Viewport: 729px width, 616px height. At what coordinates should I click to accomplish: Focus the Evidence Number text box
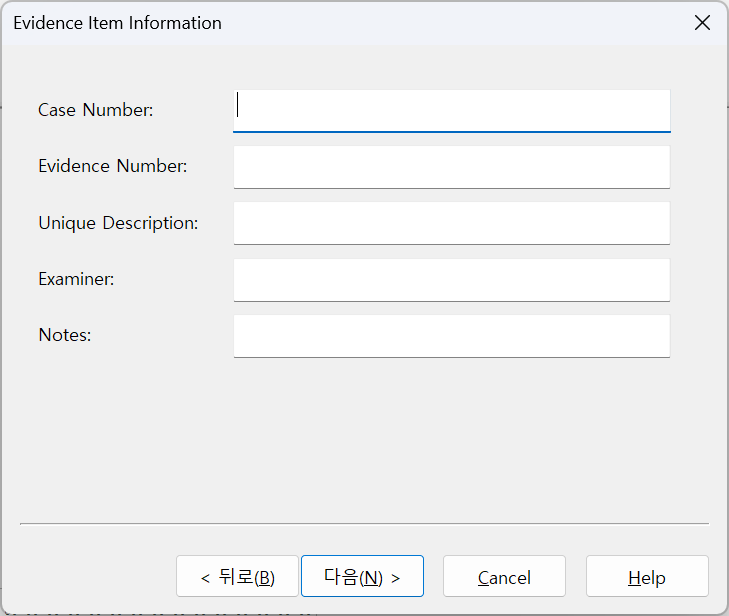pyautogui.click(x=451, y=167)
